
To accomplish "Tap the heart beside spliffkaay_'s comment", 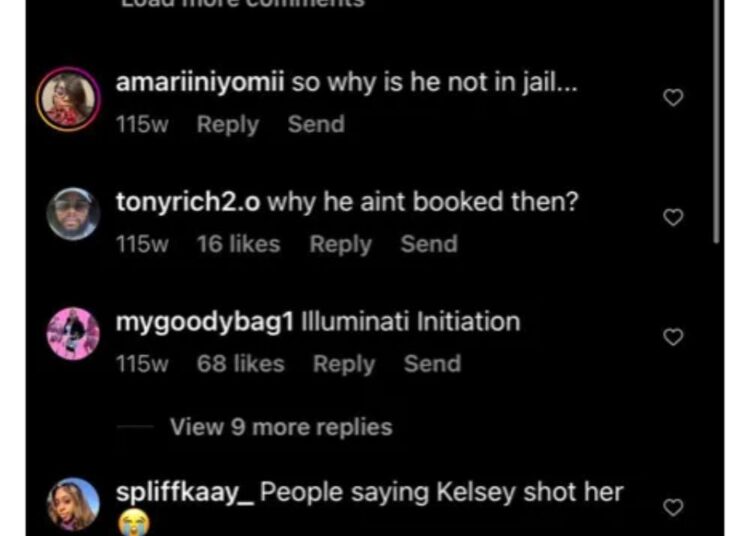I will coord(673,507).
